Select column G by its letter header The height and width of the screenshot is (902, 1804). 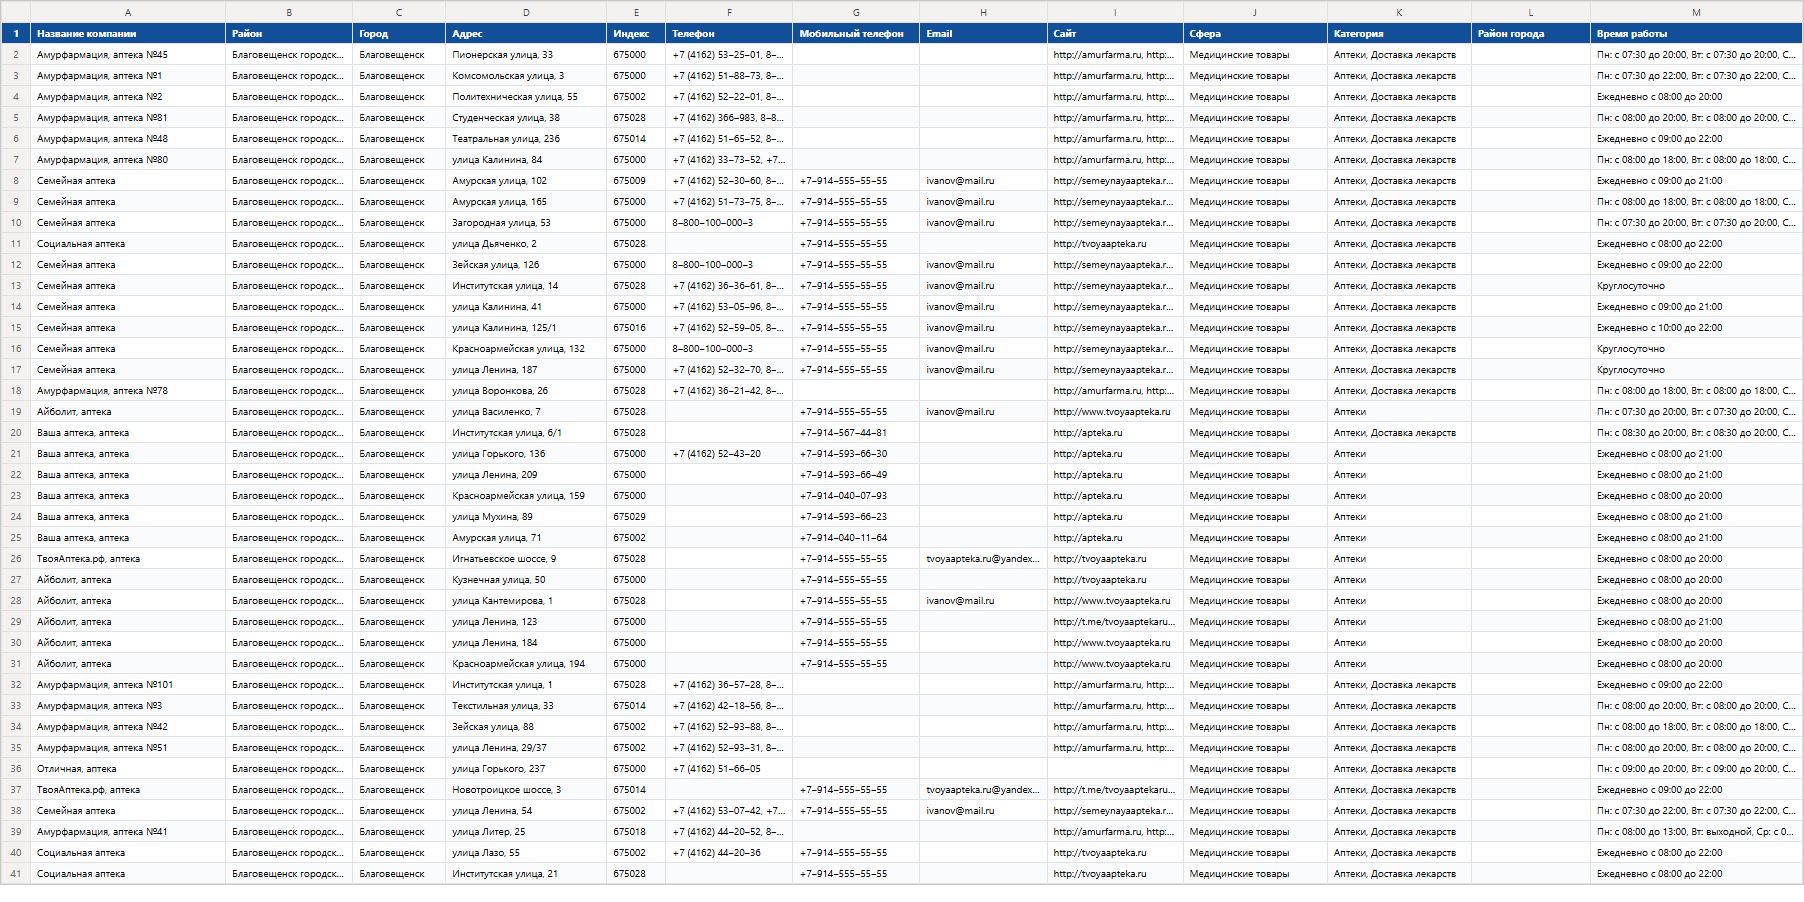point(856,12)
